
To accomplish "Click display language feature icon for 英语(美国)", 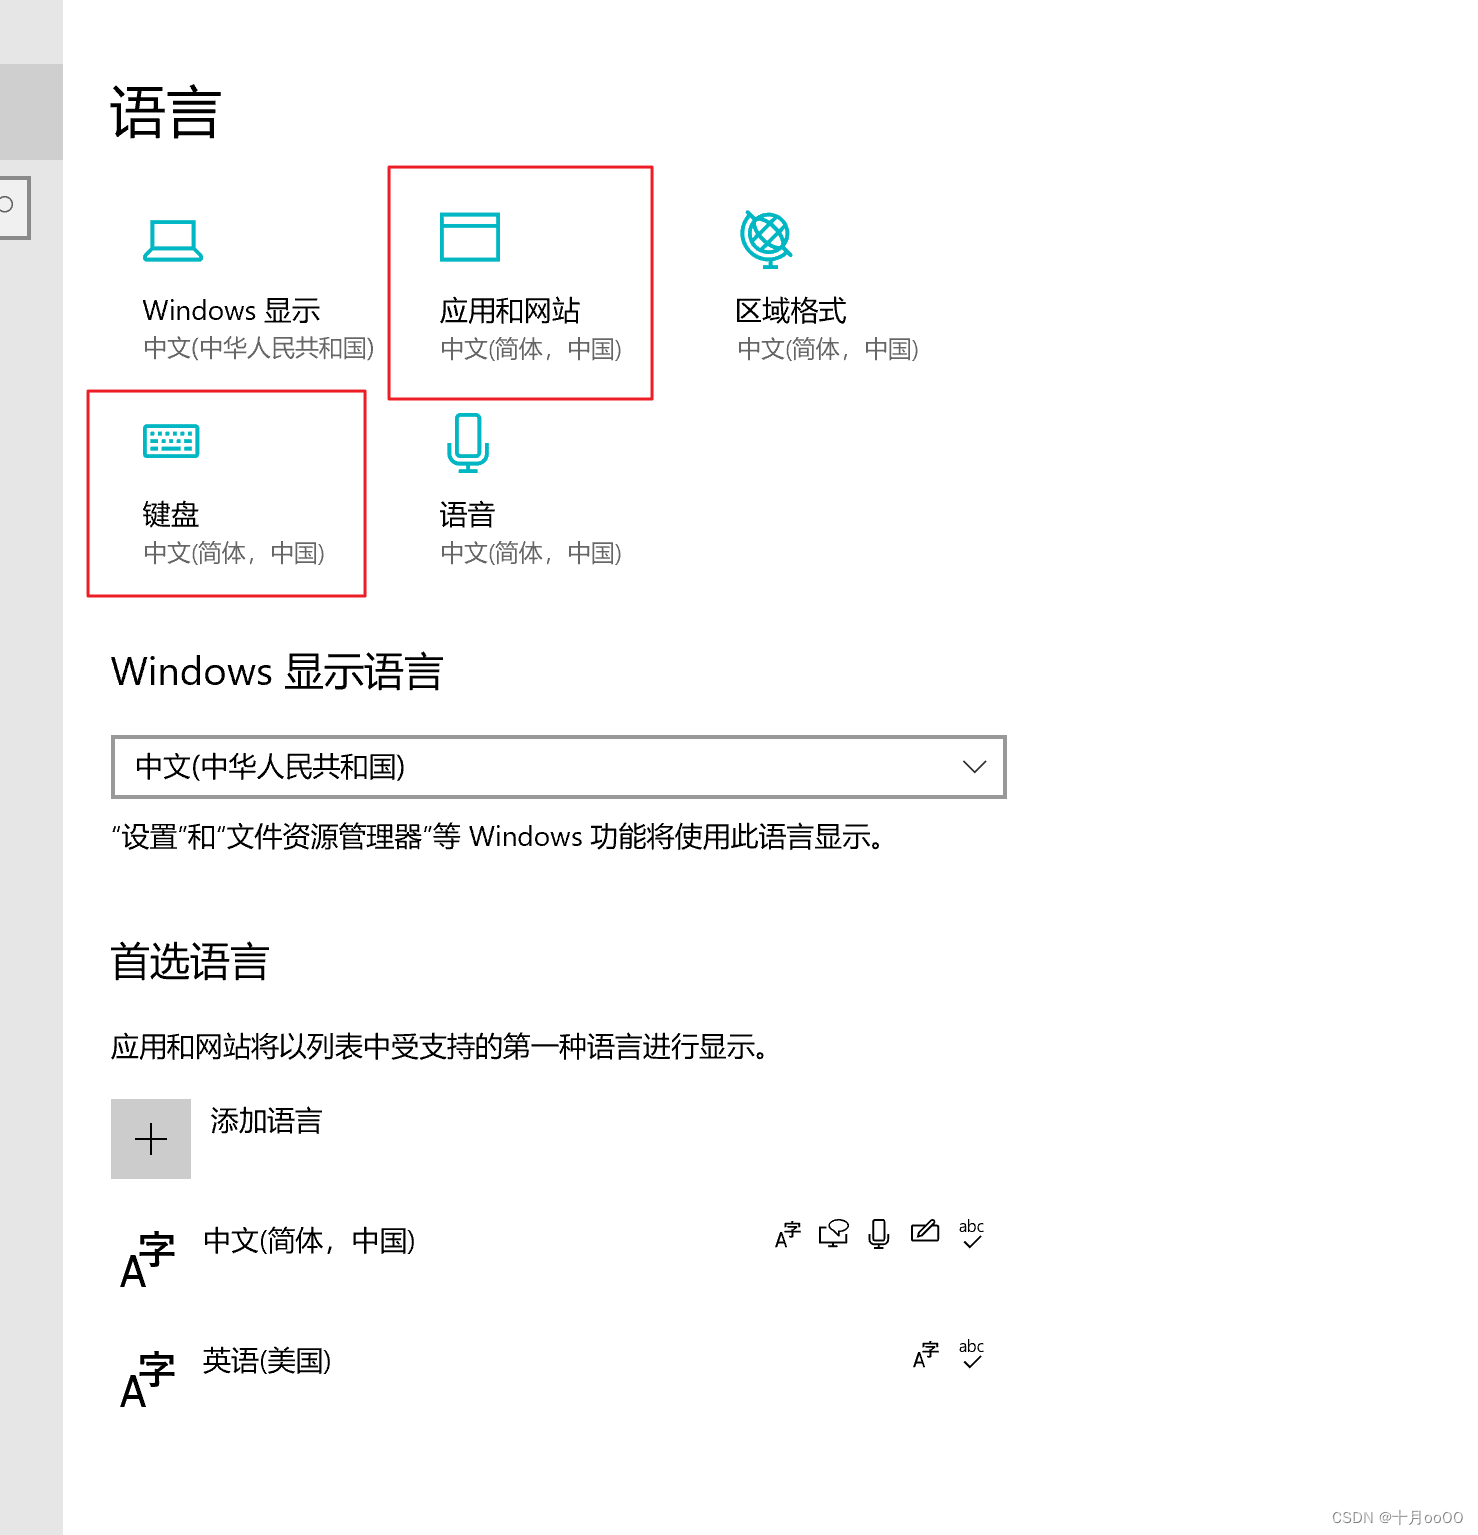I will tap(926, 1355).
